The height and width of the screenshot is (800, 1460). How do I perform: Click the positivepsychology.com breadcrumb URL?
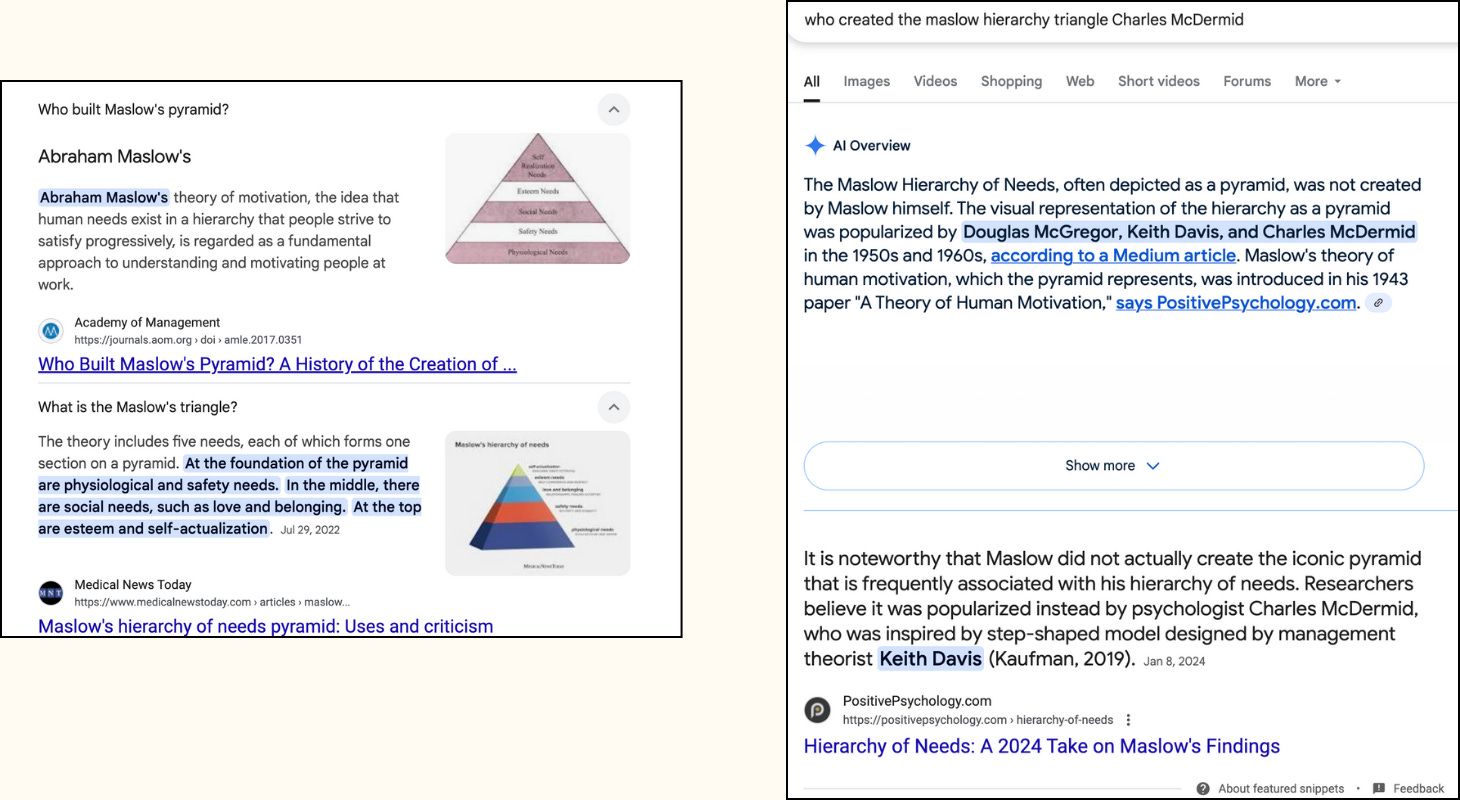[x=978, y=720]
